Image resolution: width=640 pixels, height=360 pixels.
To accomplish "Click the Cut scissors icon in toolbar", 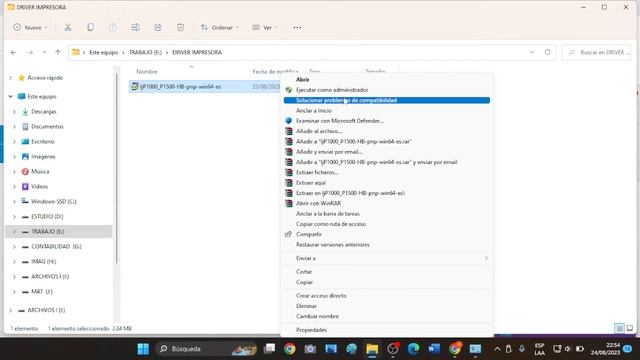I will [x=68, y=27].
